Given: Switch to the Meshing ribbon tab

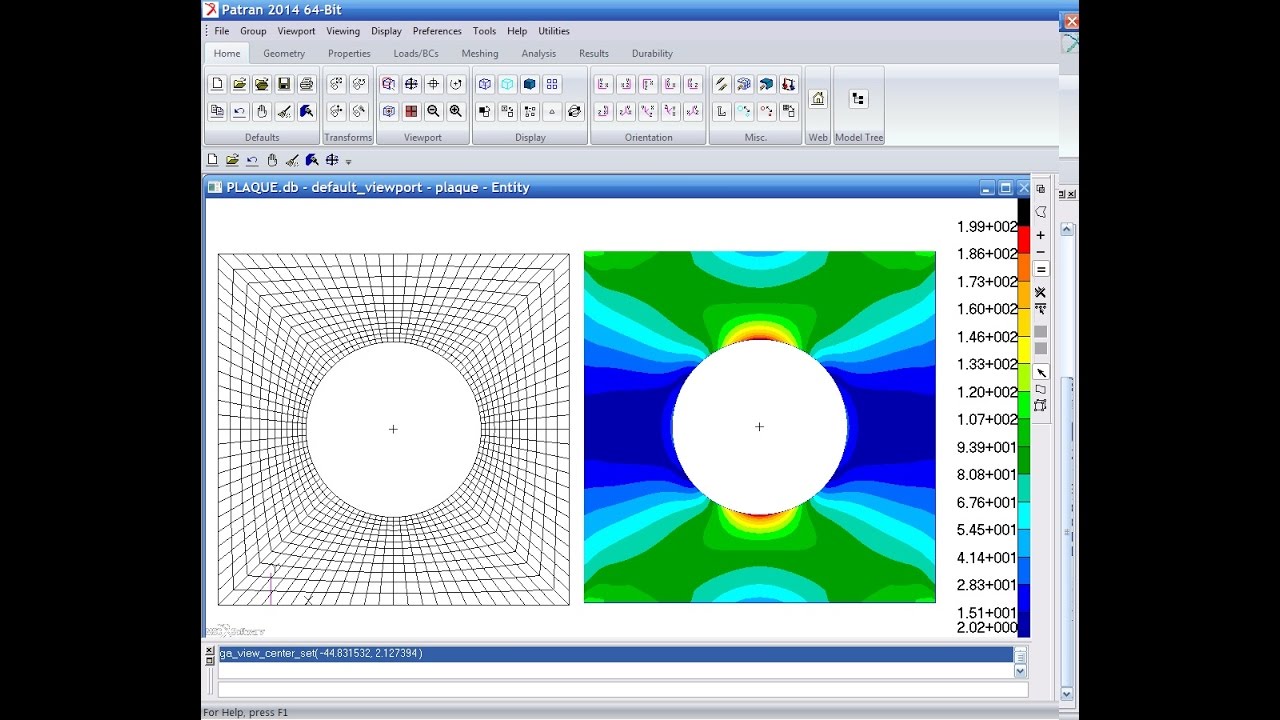Looking at the screenshot, I should click(x=480, y=54).
